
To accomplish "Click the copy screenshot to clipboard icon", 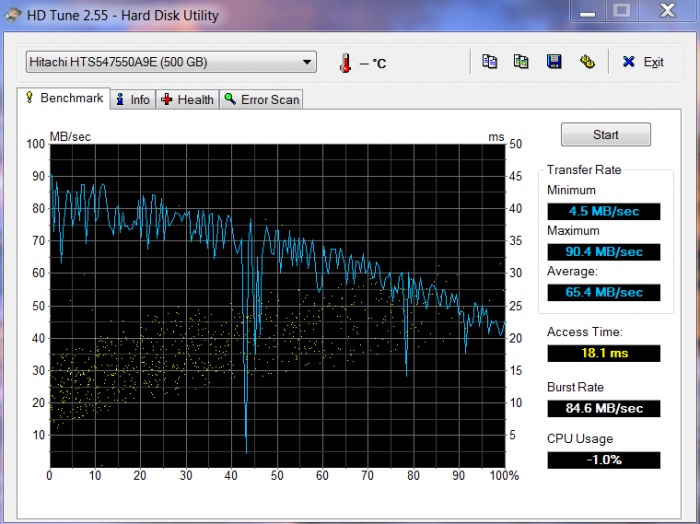I will click(x=521, y=62).
